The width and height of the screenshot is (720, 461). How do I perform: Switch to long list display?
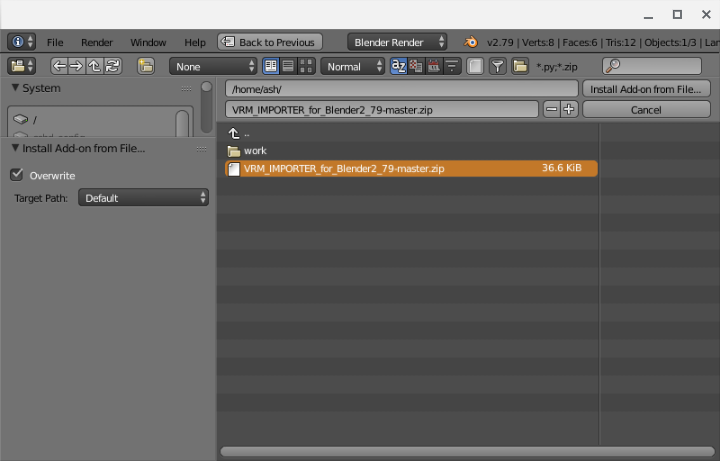288,66
